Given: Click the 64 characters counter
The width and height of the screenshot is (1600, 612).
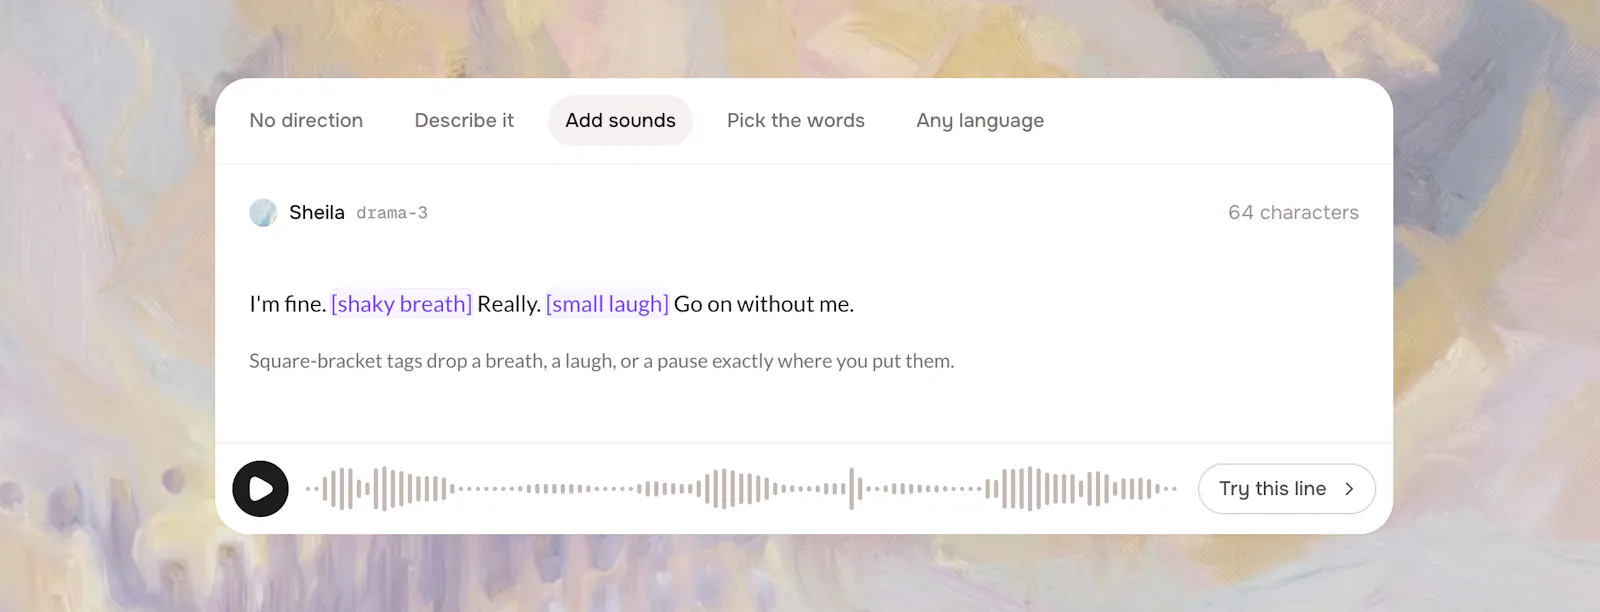Looking at the screenshot, I should [1293, 213].
